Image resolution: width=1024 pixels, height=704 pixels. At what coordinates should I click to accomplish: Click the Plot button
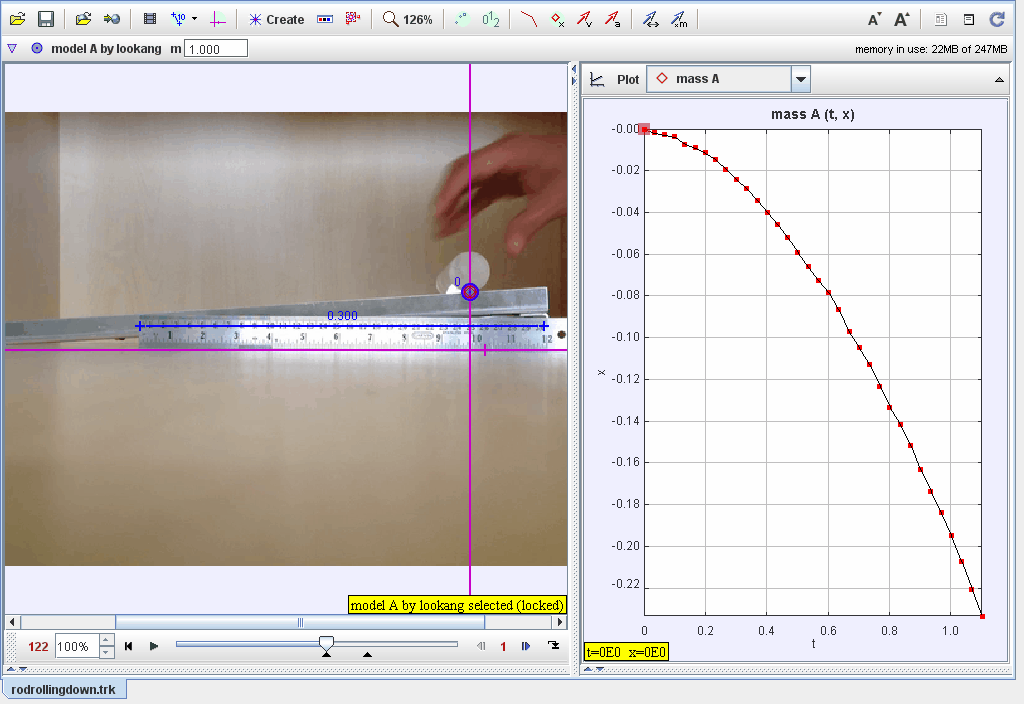(x=628, y=79)
